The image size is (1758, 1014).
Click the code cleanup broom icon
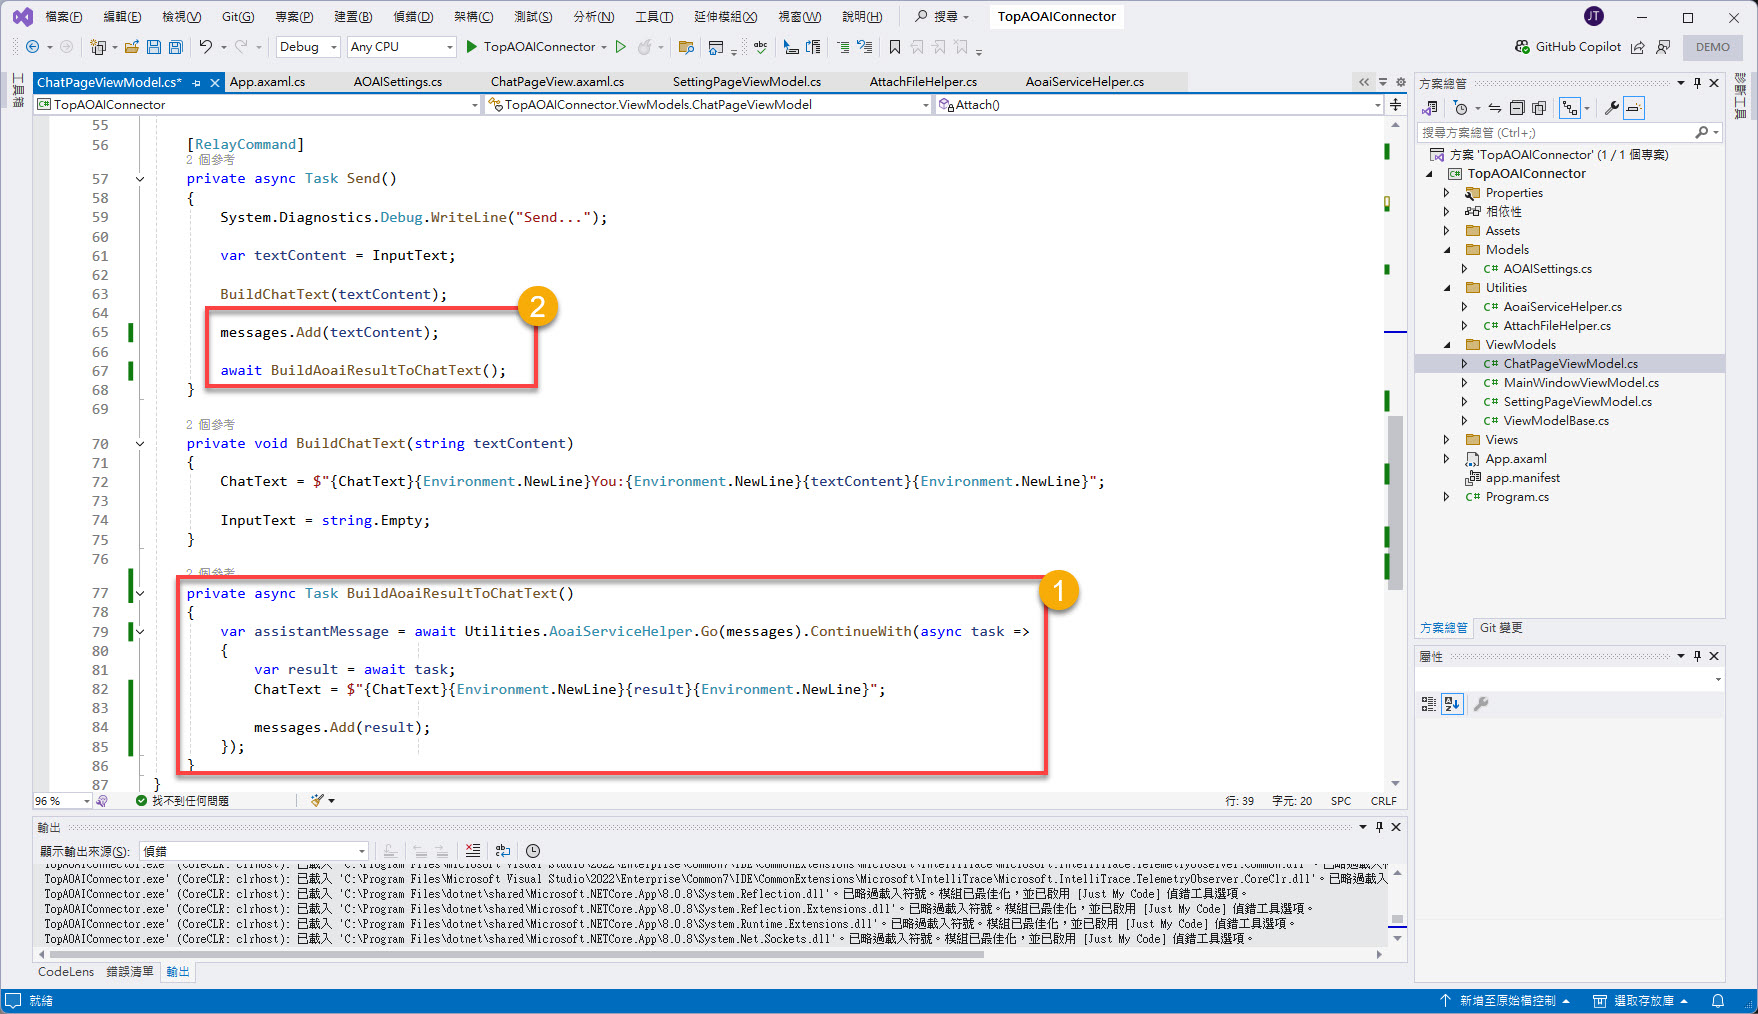coord(318,801)
